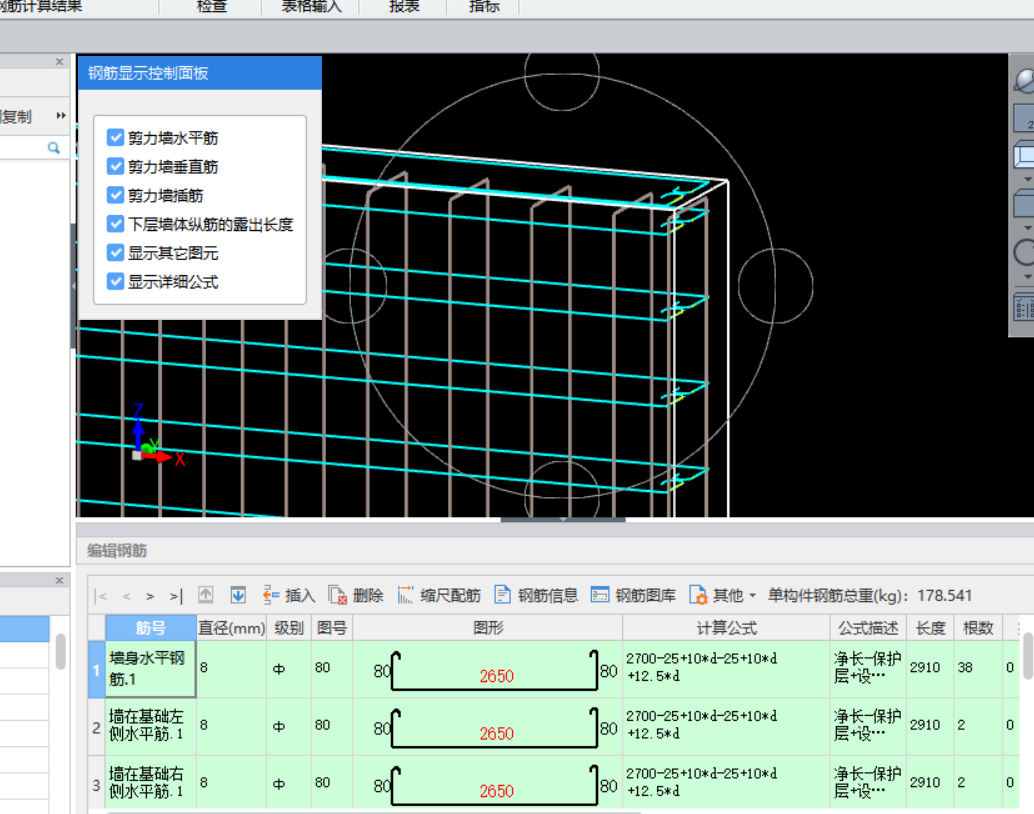
Task: Select 根数 column header
Action: 978,628
